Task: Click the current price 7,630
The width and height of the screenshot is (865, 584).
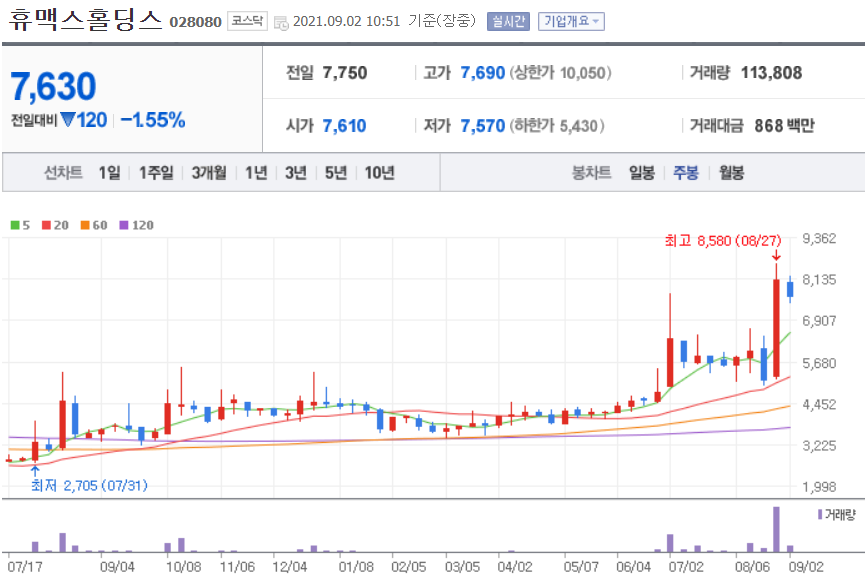Action: point(54,87)
